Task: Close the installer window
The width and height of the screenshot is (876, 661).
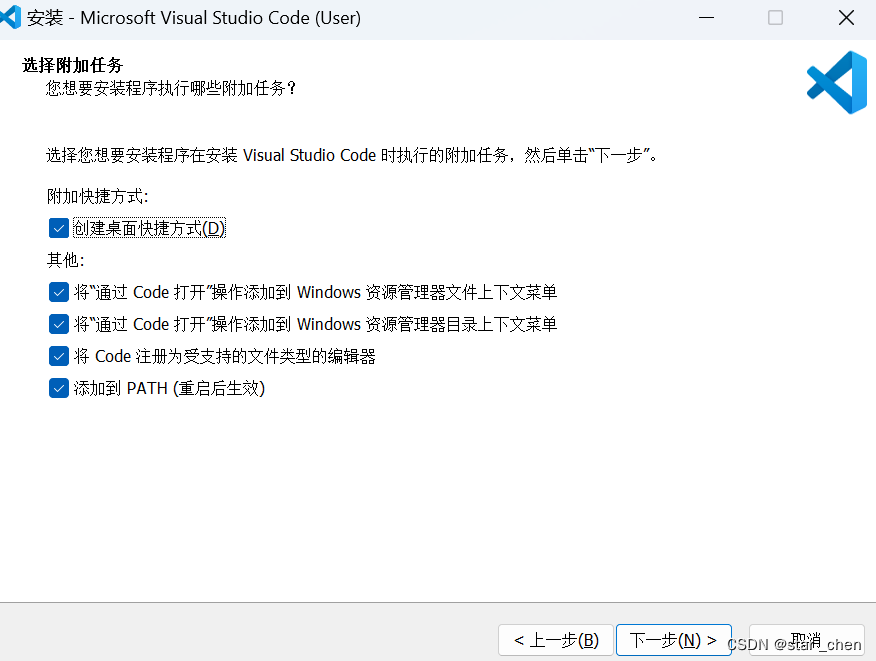Action: tap(846, 18)
